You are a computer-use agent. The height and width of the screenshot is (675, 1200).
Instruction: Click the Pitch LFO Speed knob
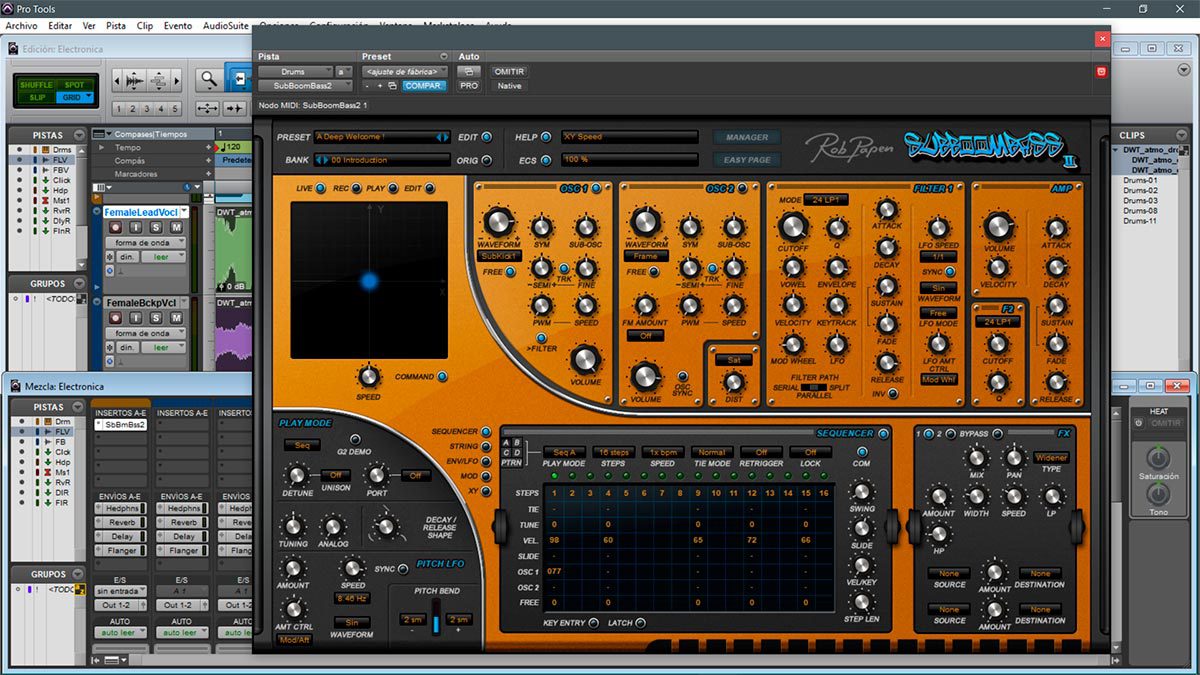coord(352,567)
